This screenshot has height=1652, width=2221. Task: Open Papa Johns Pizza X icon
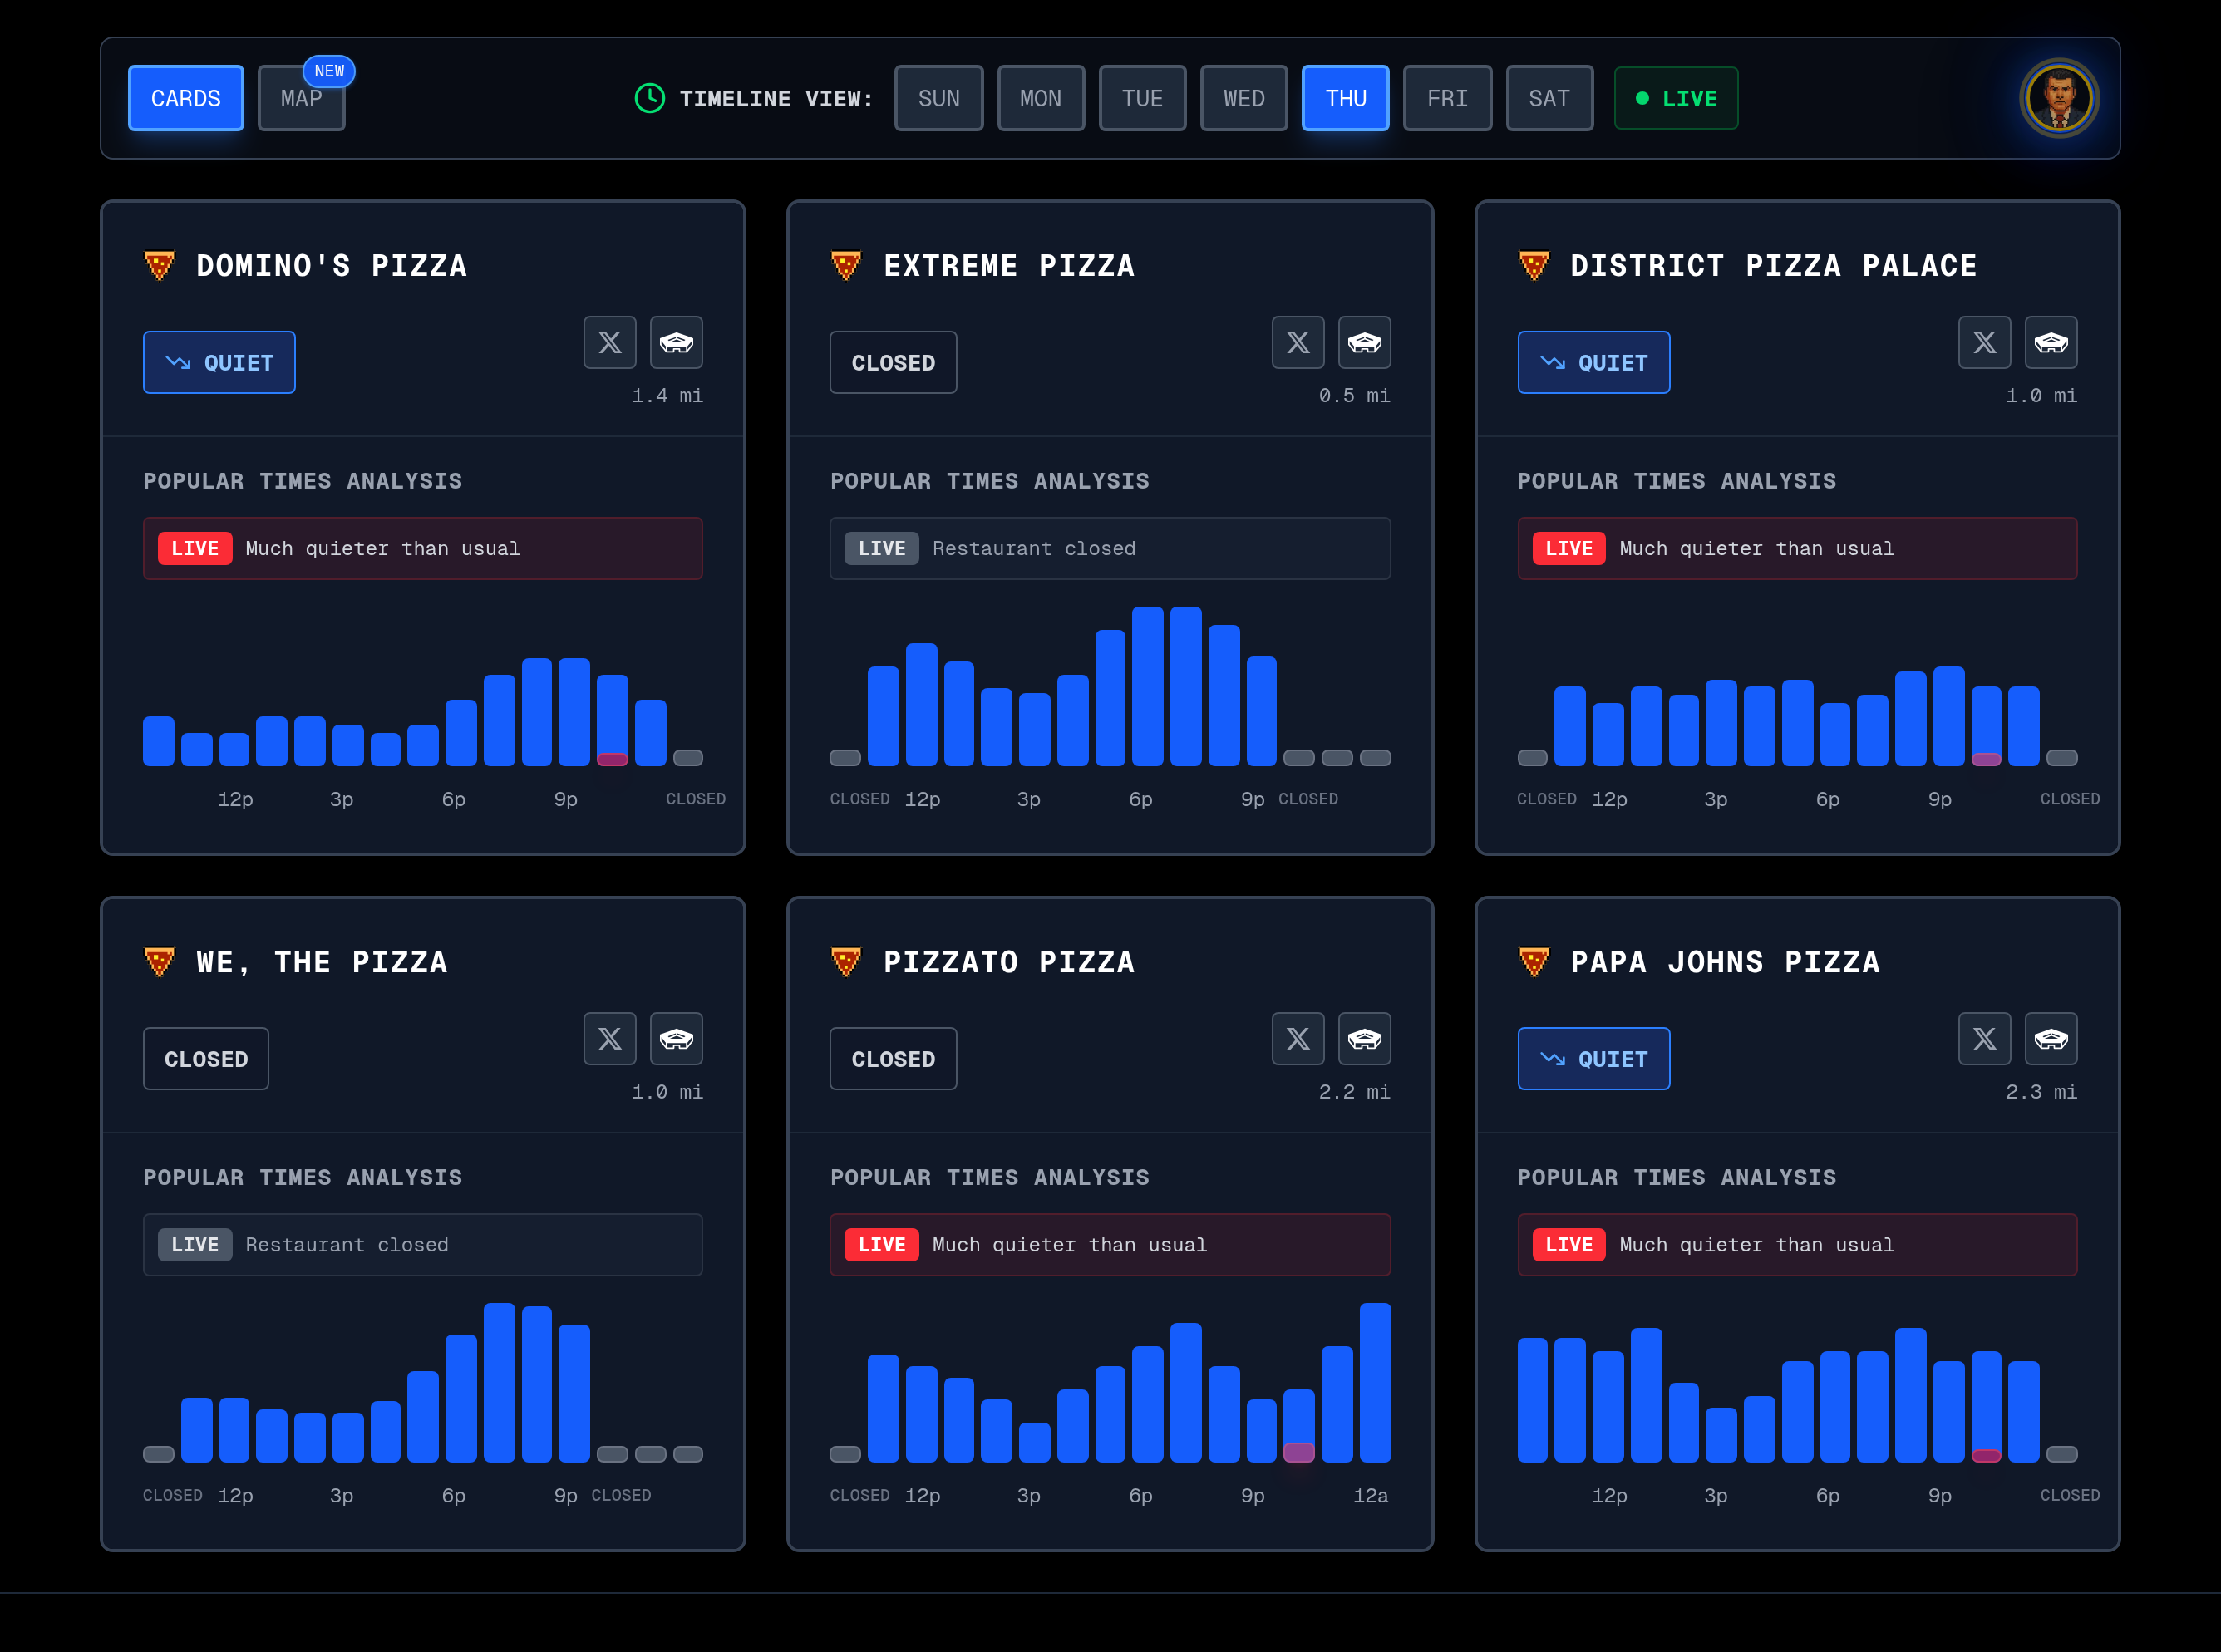[x=1984, y=1039]
